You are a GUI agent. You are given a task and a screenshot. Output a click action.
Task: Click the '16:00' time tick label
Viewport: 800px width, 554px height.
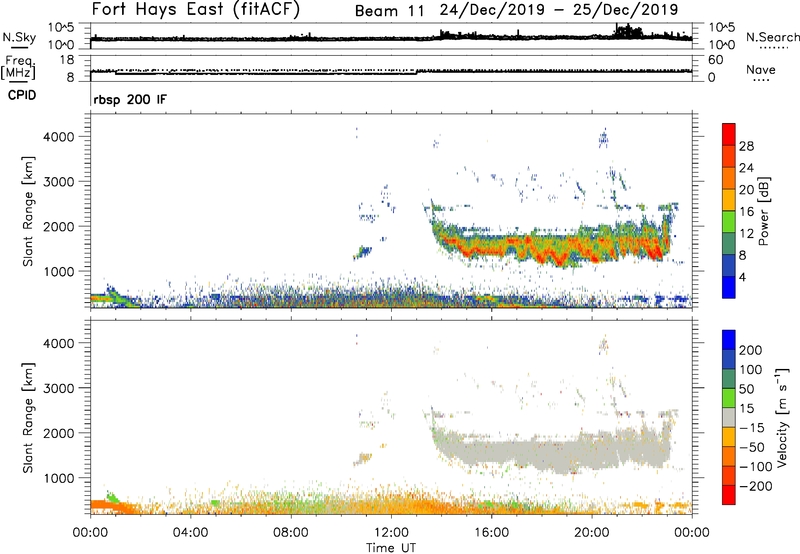point(491,533)
